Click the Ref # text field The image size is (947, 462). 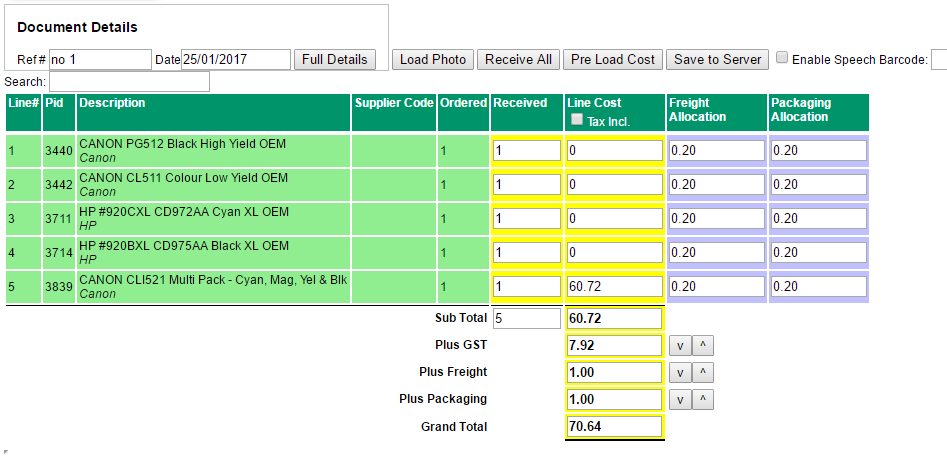pyautogui.click(x=100, y=60)
